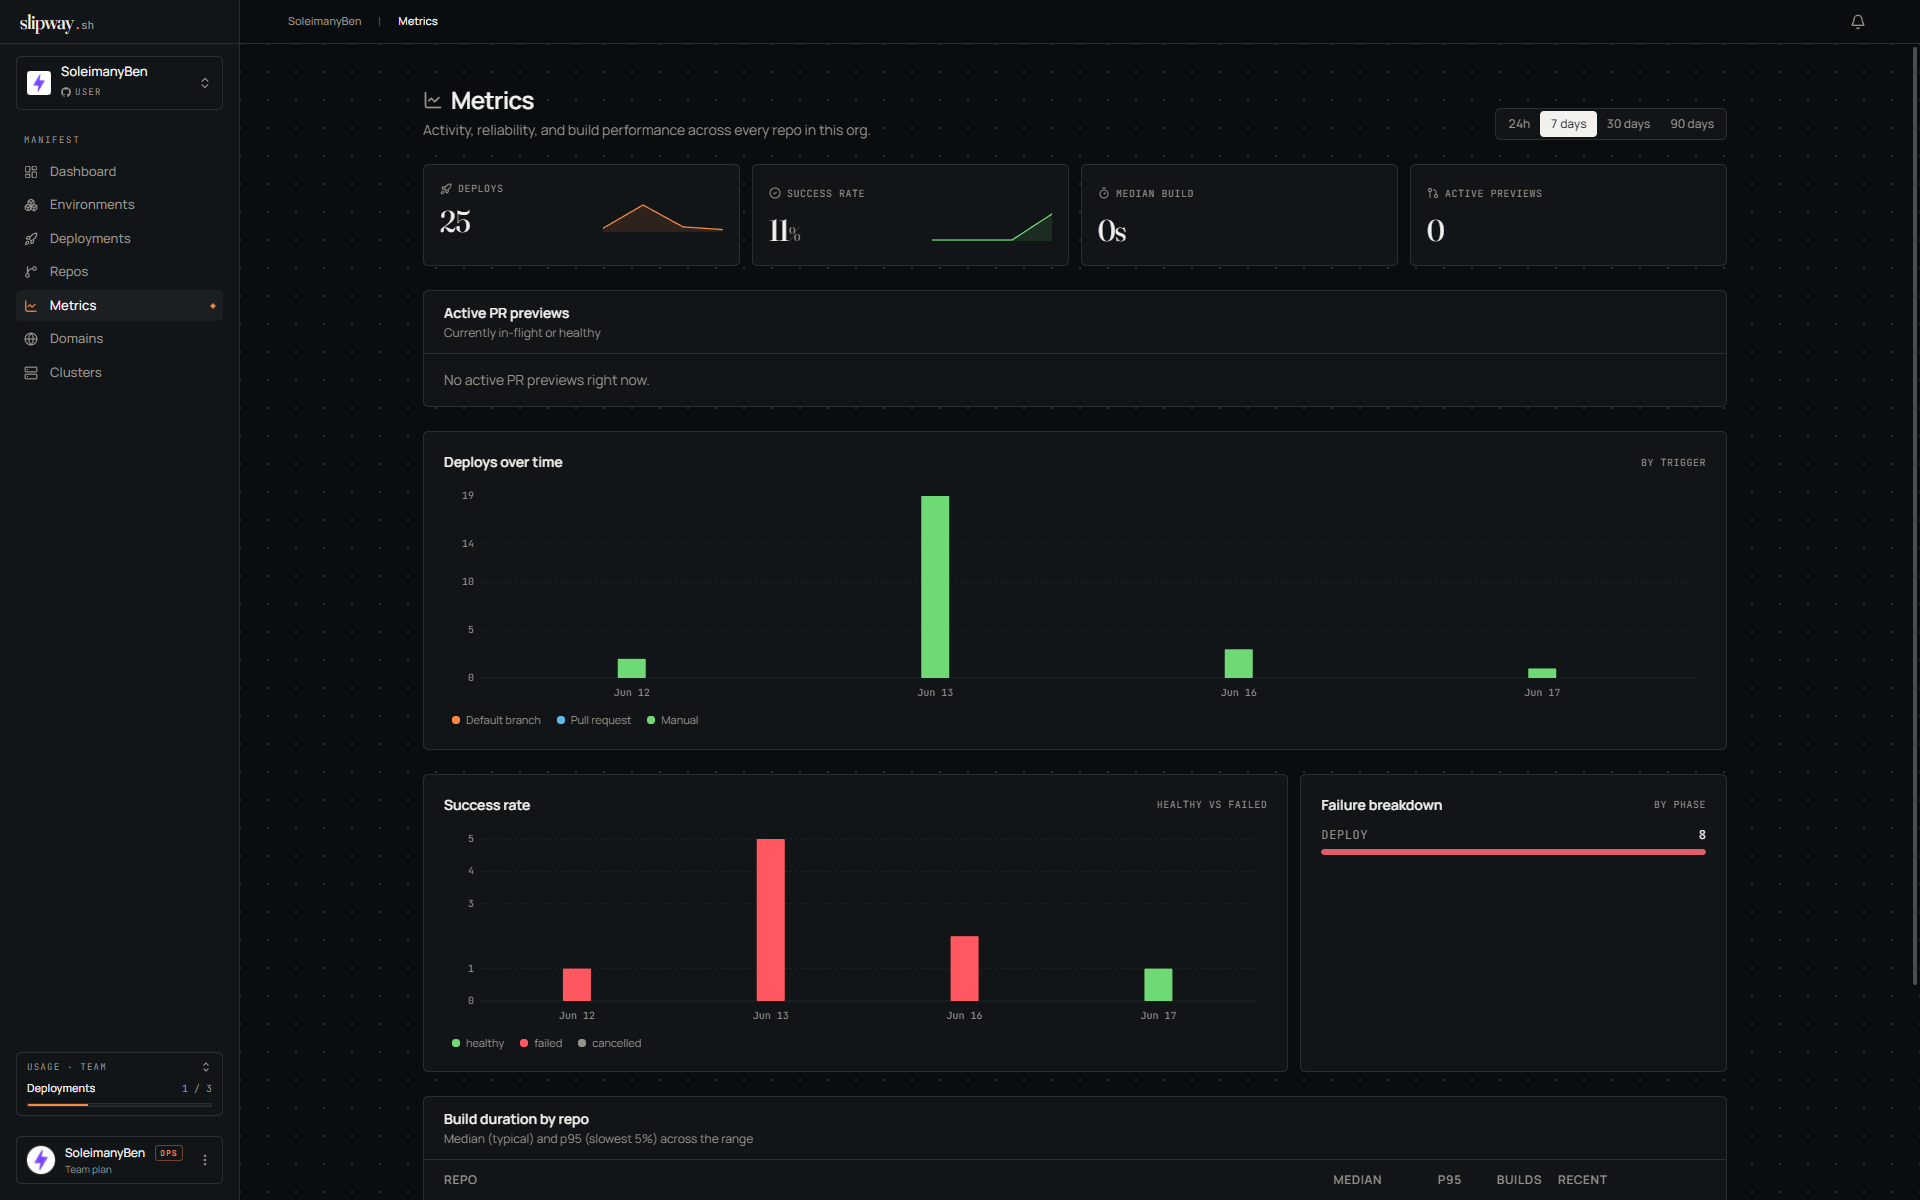
Task: Click the Environments sidebar icon
Action: [31, 205]
